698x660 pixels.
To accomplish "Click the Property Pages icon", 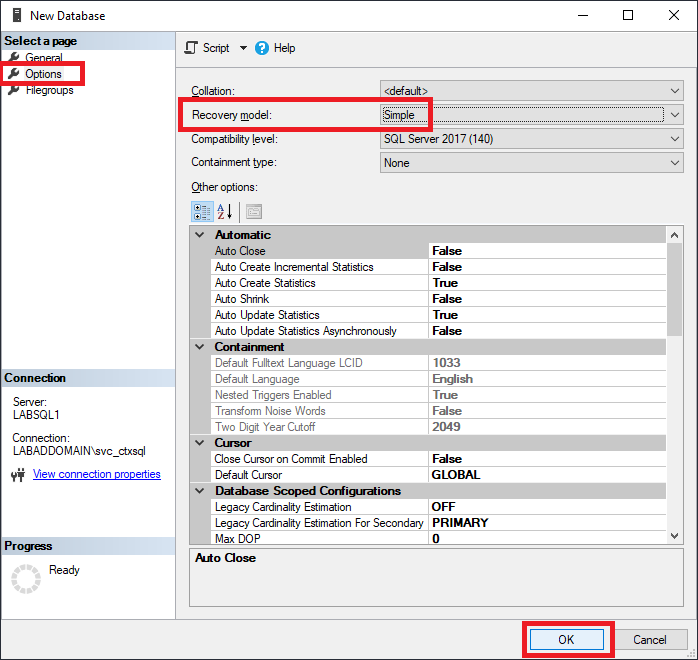I will tap(253, 211).
